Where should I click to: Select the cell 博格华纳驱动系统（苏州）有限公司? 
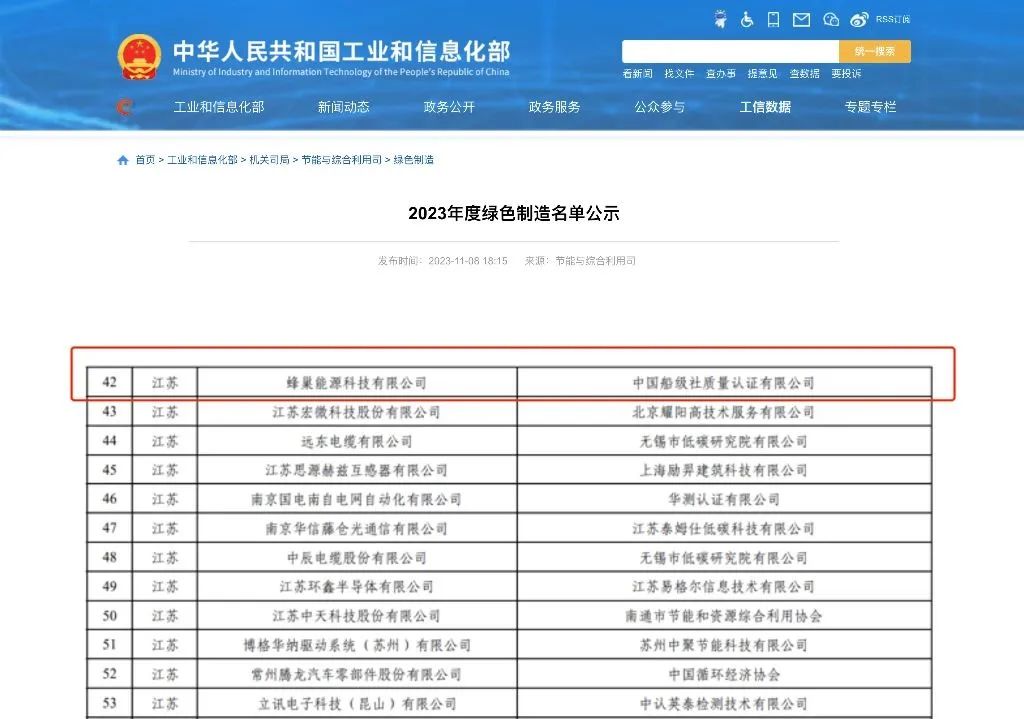(x=357, y=645)
